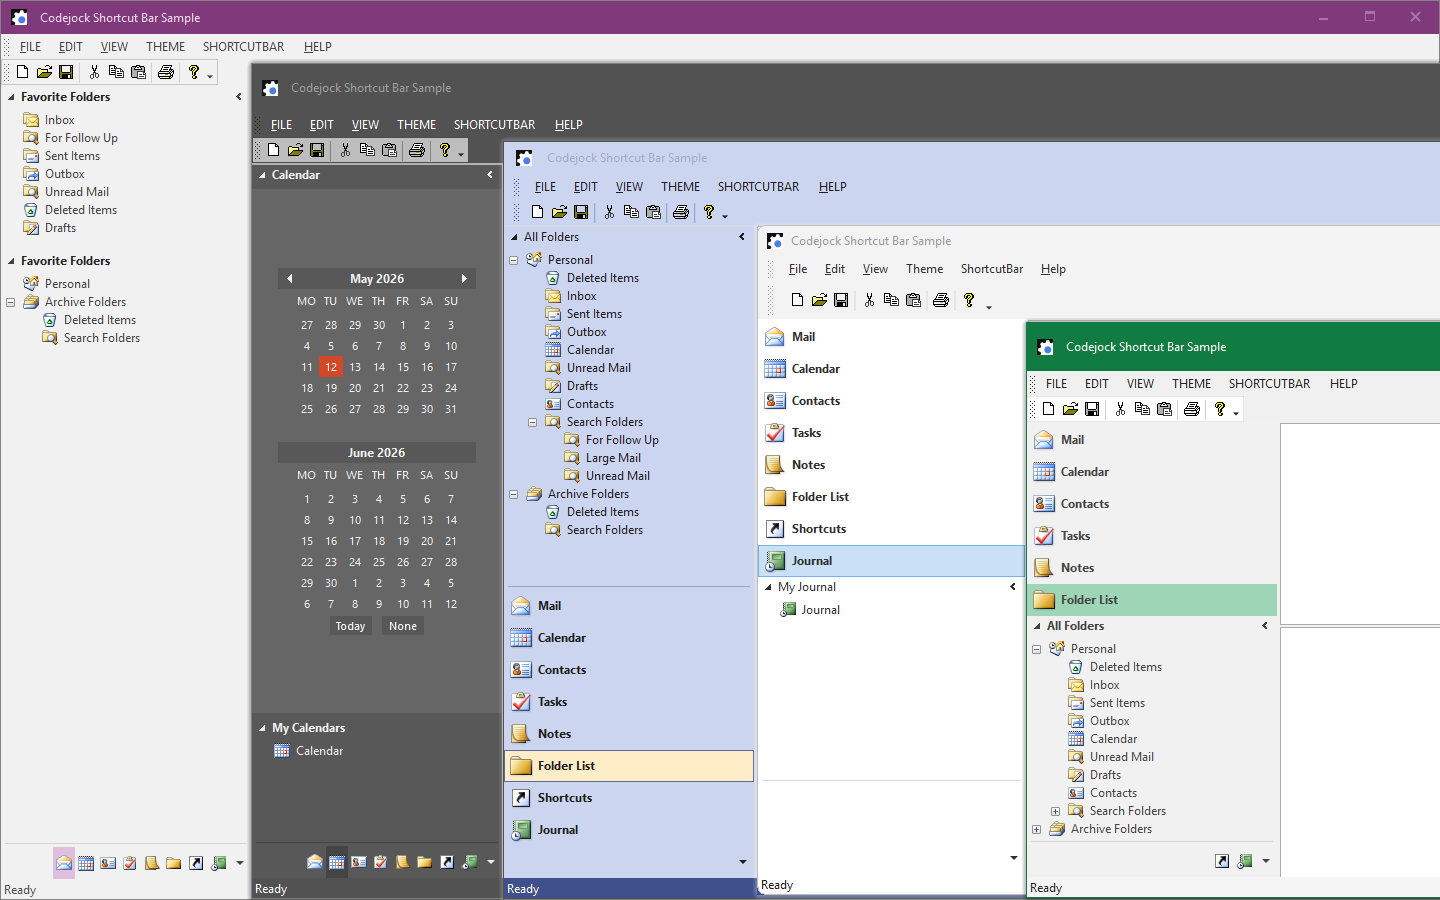Click Save icon in blue window toolbar

tap(581, 212)
